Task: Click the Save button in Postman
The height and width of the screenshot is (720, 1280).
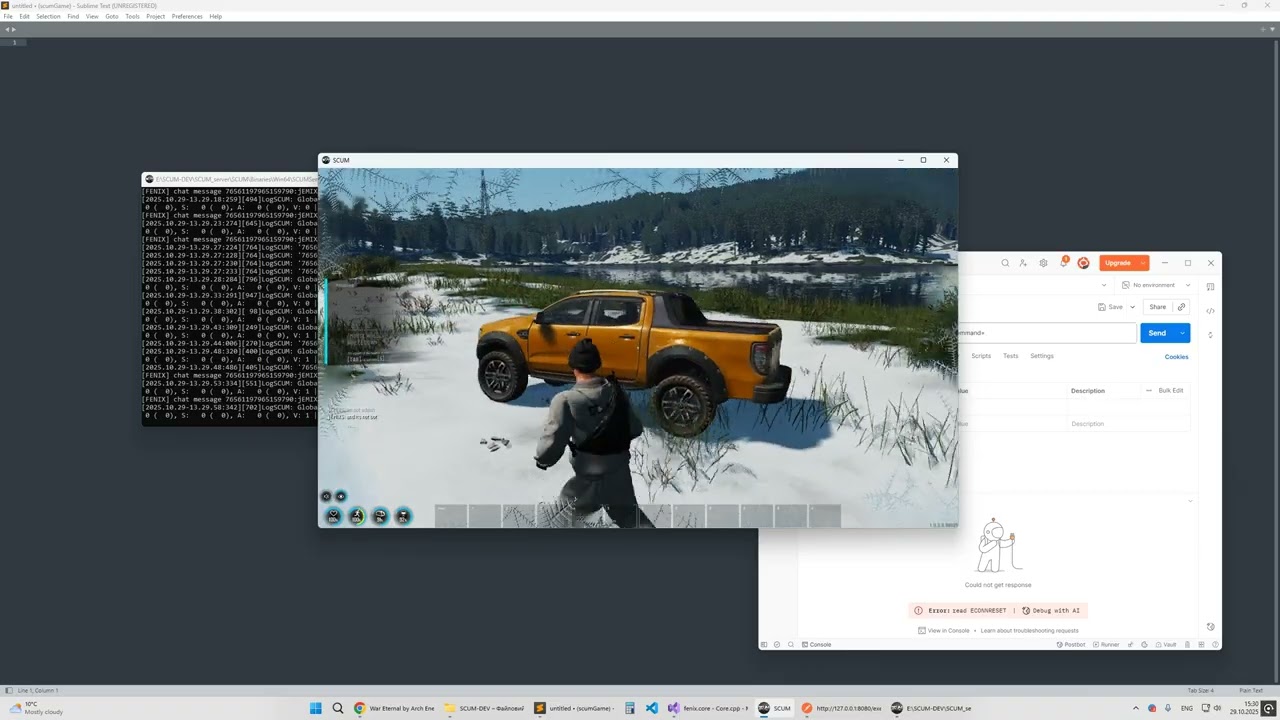Action: (1111, 307)
